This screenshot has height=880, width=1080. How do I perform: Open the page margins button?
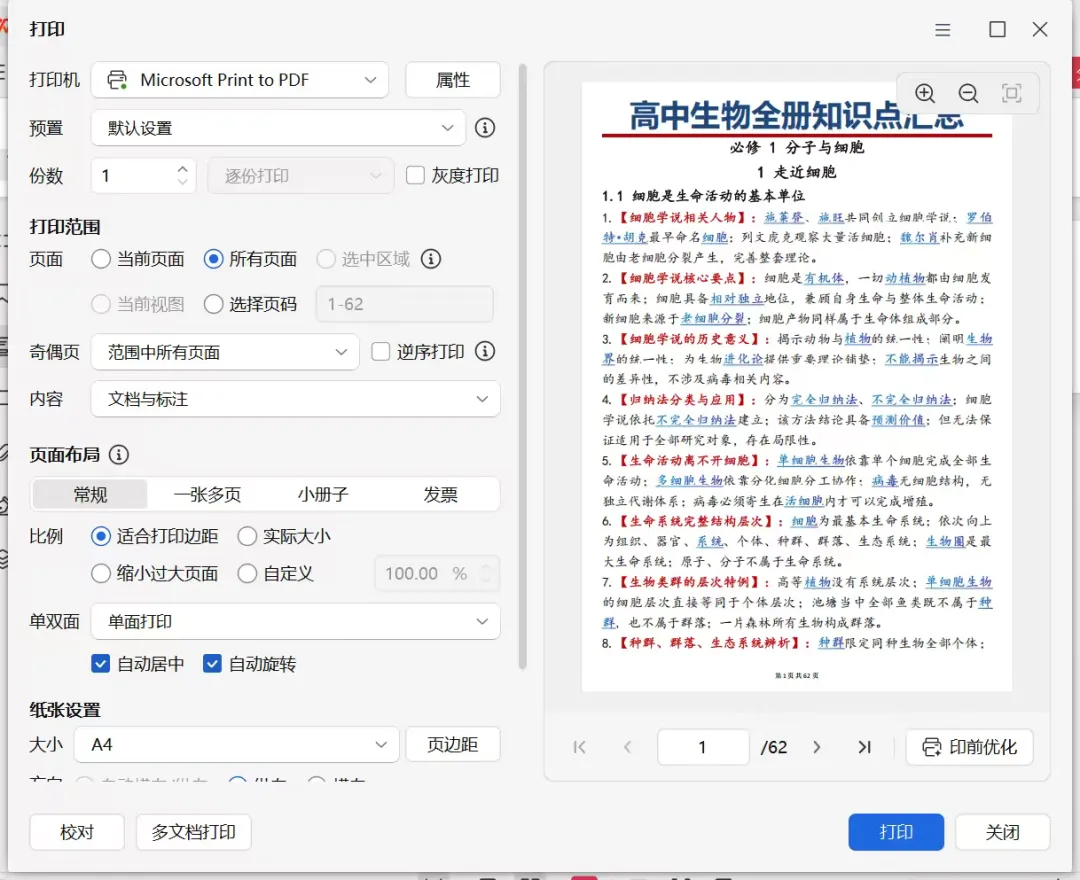[453, 744]
